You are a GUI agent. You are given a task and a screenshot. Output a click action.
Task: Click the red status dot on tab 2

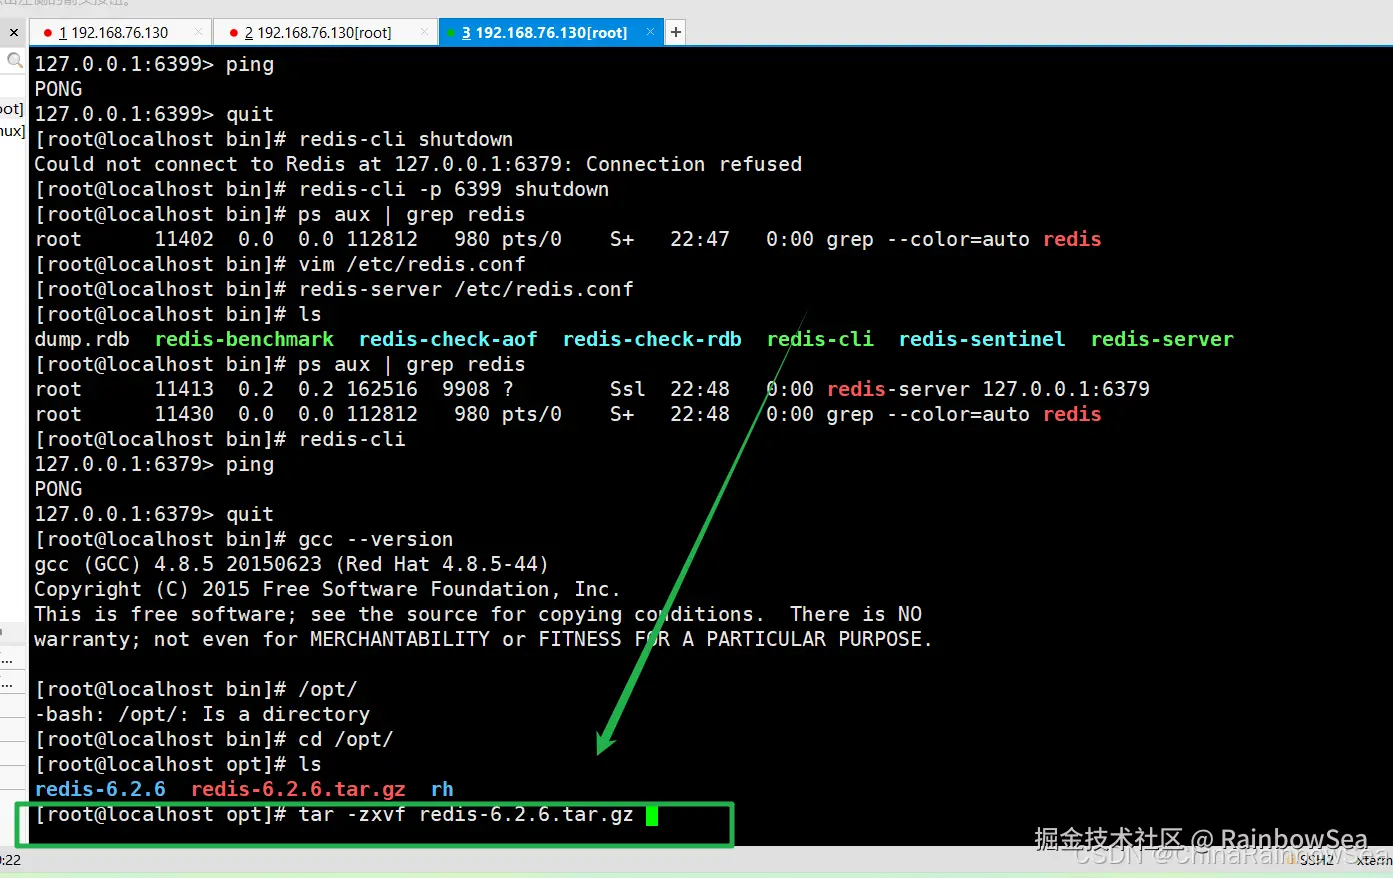tap(233, 33)
